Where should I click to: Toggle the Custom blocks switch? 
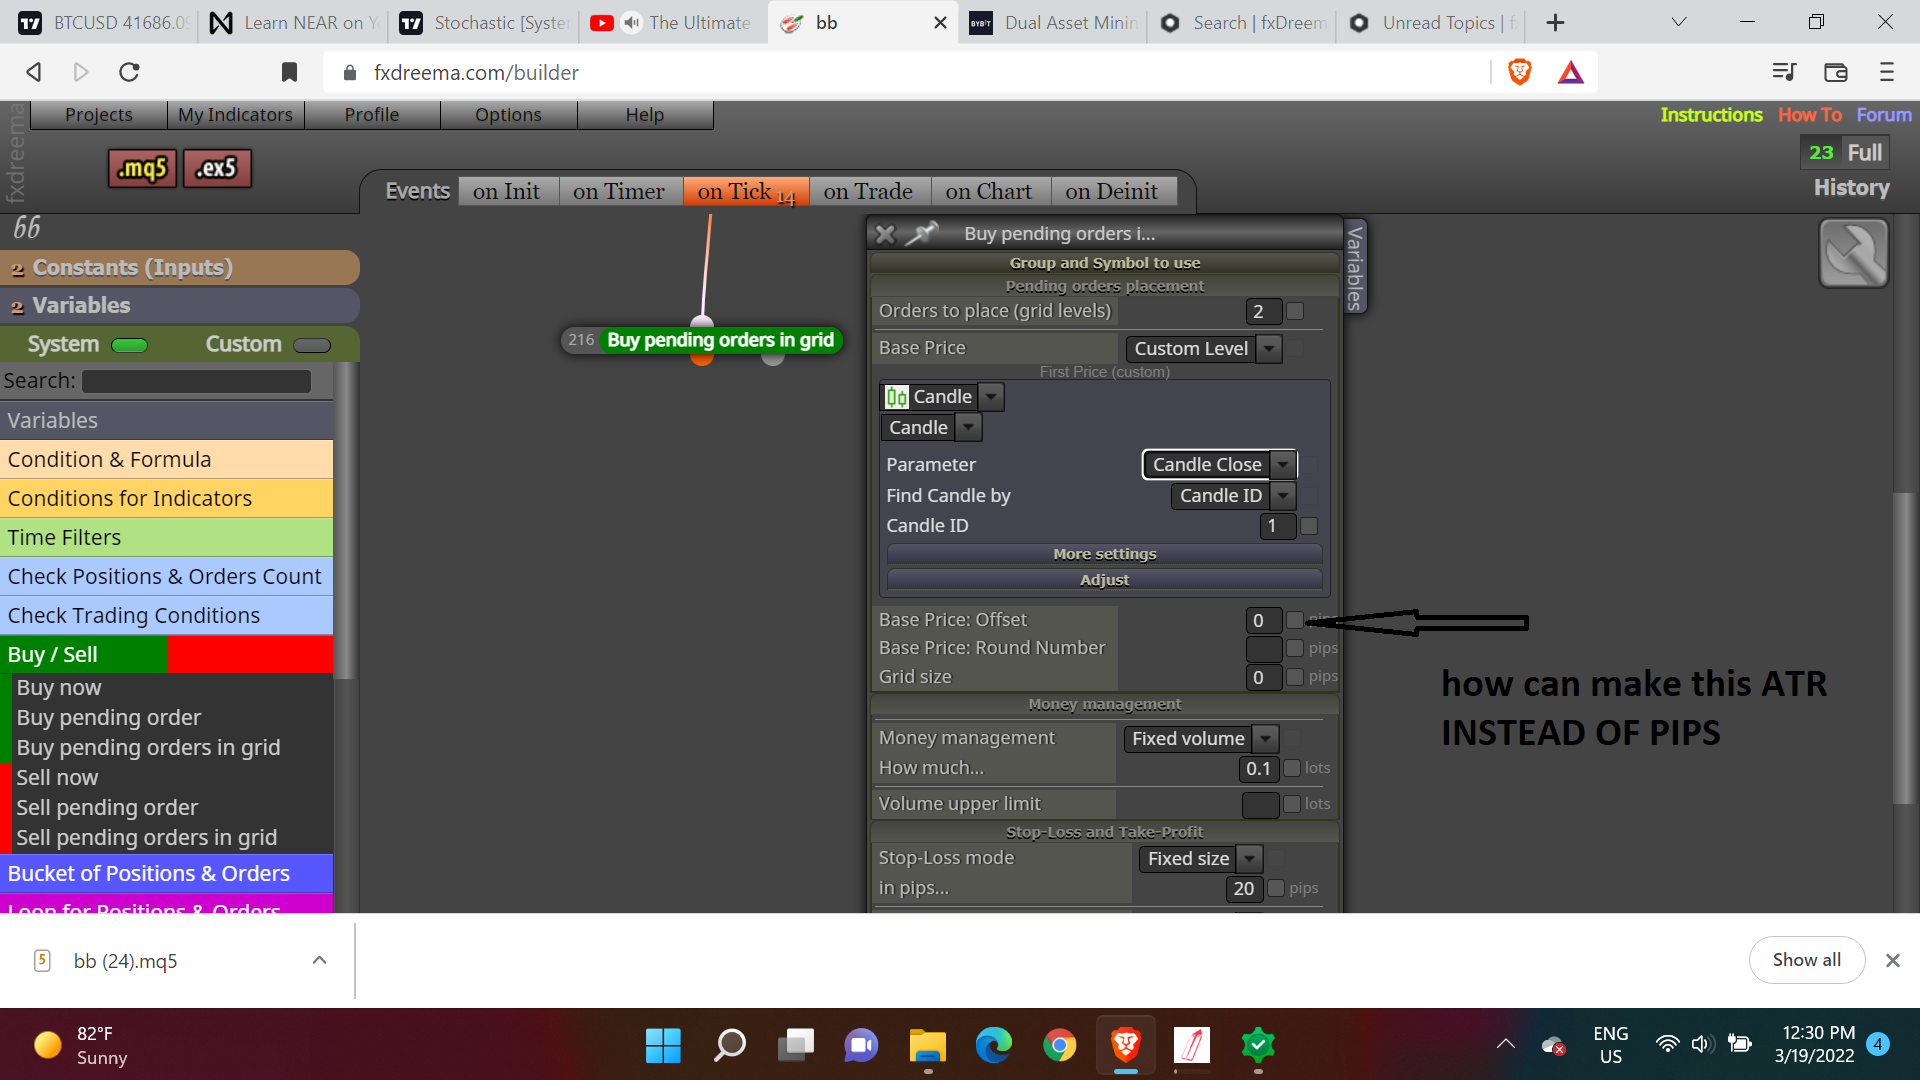[312, 345]
